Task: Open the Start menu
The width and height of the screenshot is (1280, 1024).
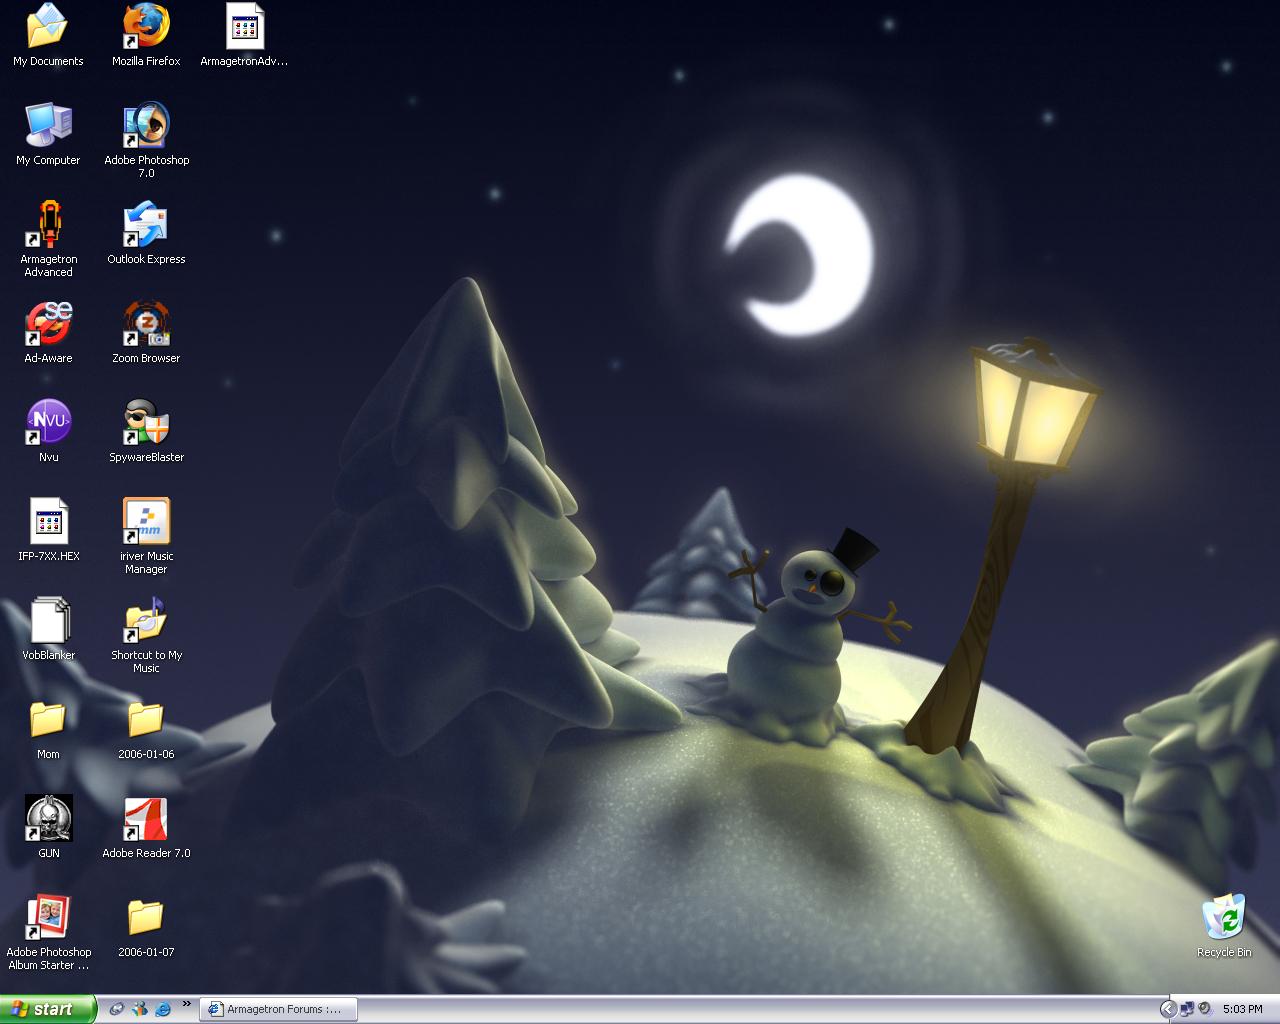Action: (x=48, y=1009)
